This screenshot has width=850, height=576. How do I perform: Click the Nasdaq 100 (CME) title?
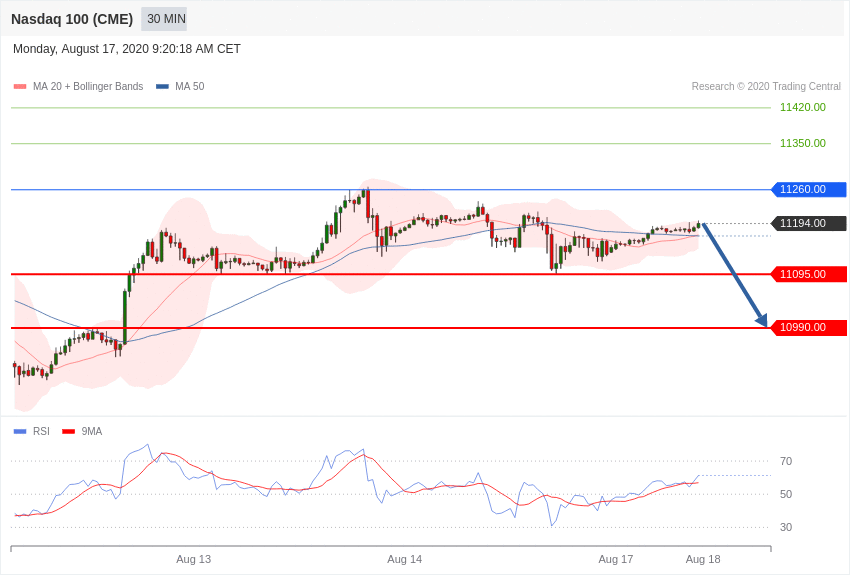(72, 19)
